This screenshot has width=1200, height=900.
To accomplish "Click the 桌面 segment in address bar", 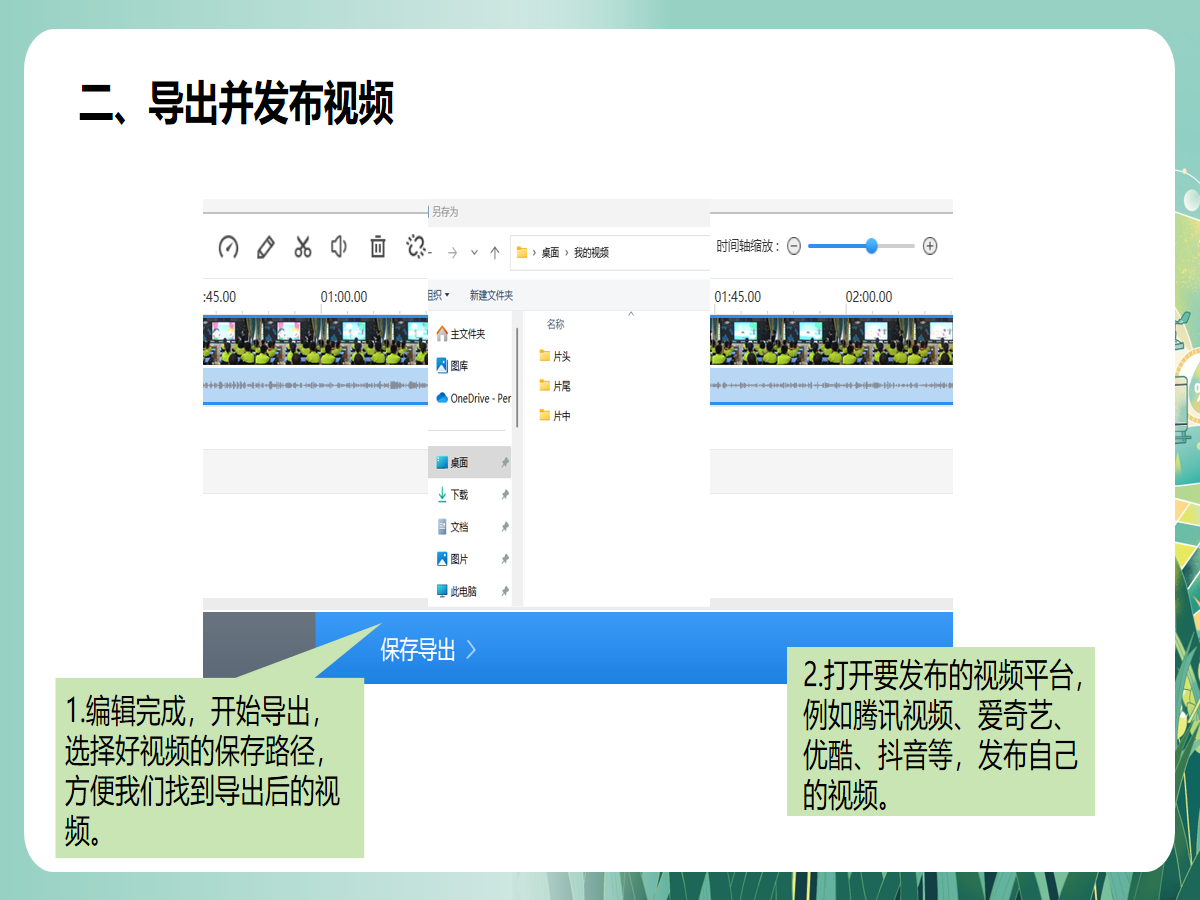I will point(550,253).
